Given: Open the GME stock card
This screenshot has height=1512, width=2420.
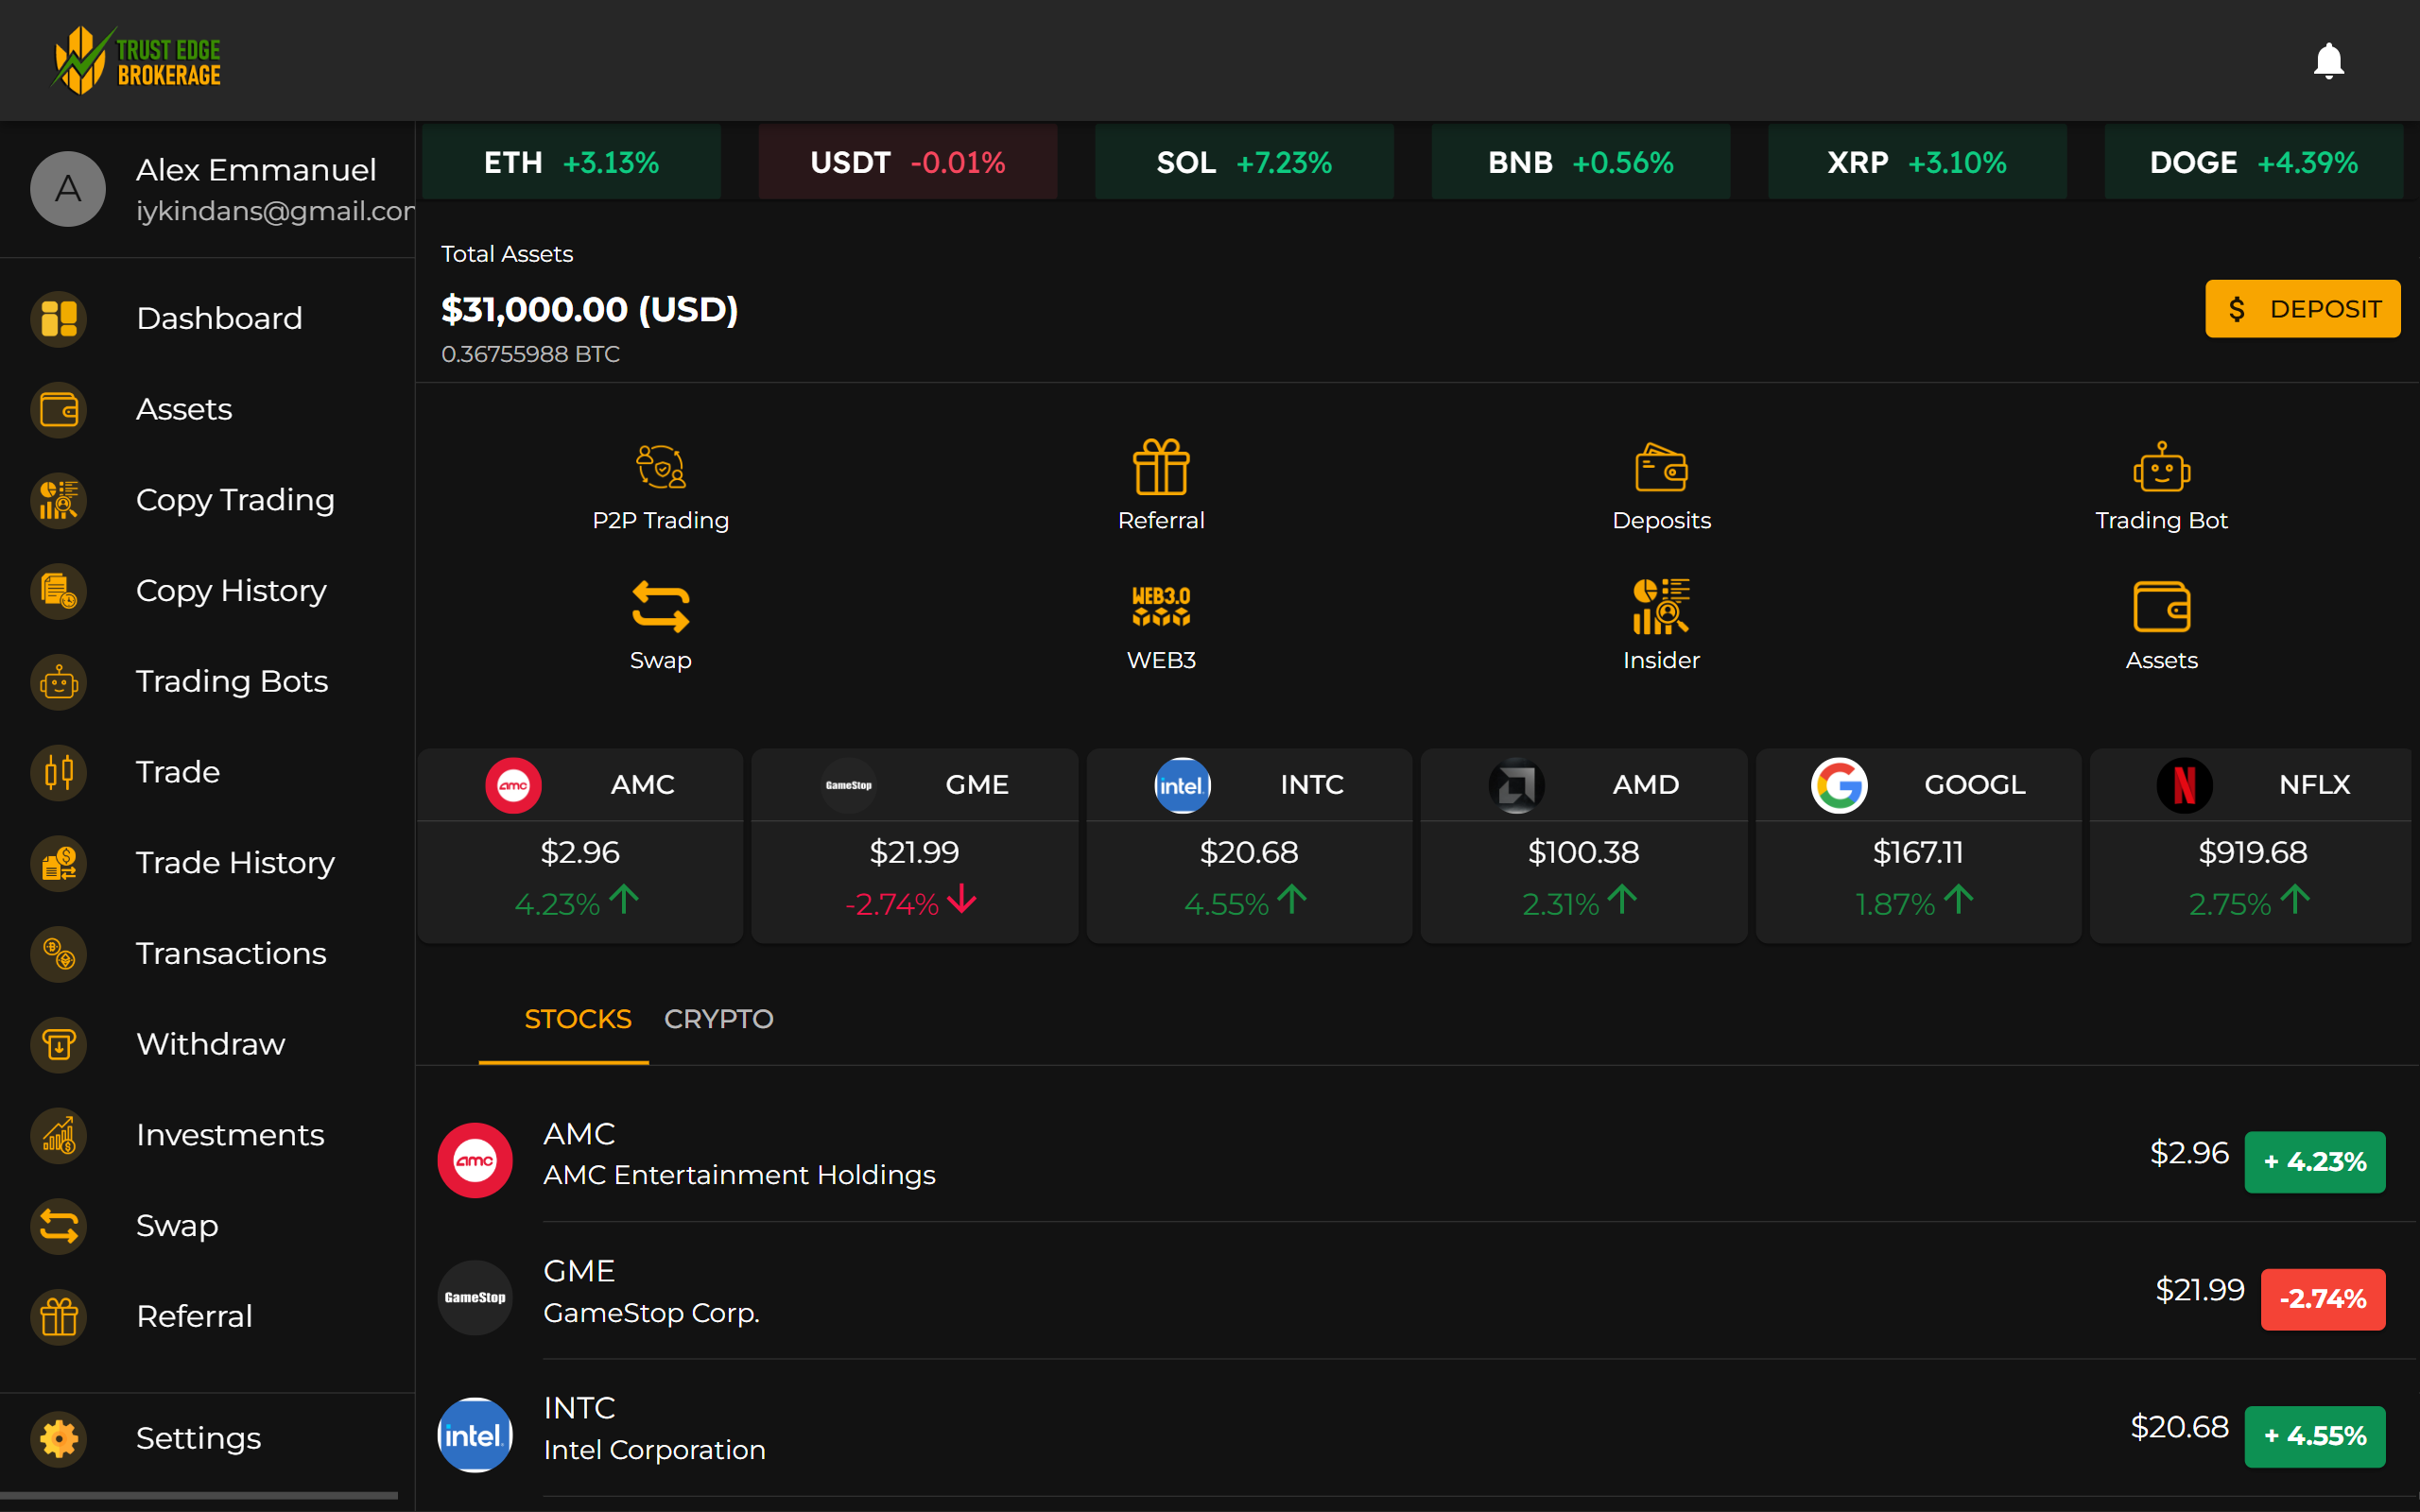Looking at the screenshot, I should pyautogui.click(x=914, y=846).
